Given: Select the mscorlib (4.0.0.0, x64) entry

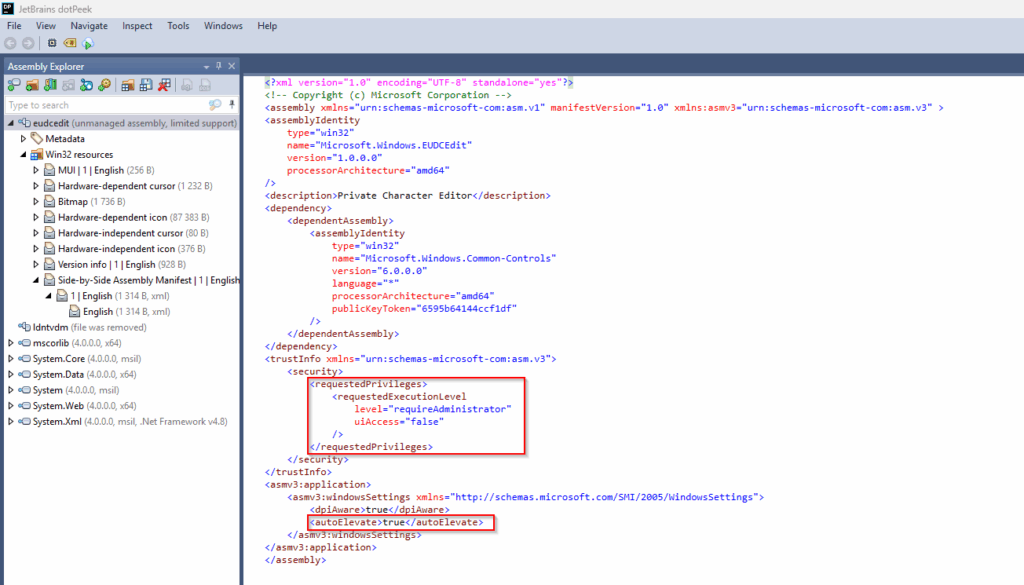Looking at the screenshot, I should pyautogui.click(x=77, y=343).
